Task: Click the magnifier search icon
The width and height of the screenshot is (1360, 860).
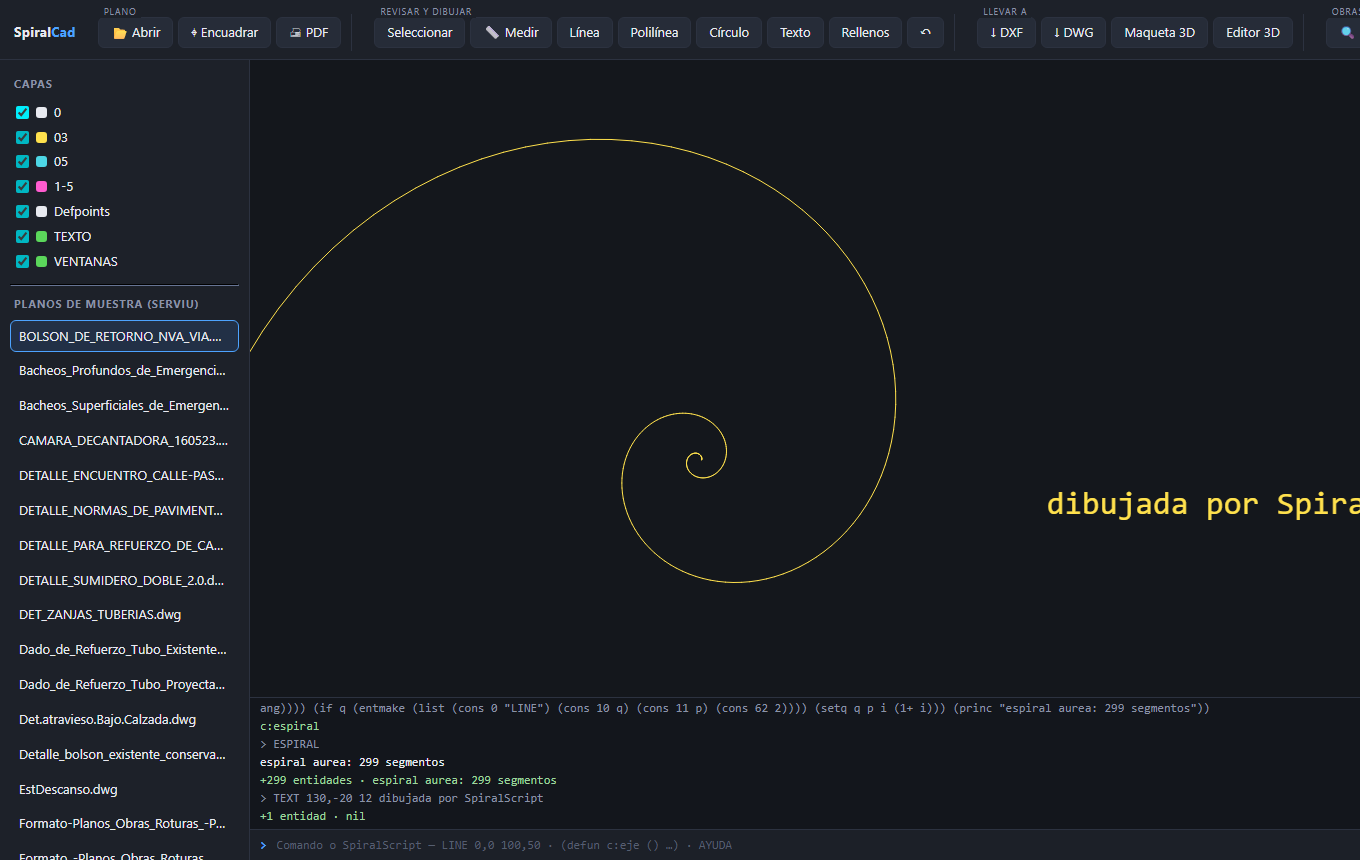Action: 1346,33
